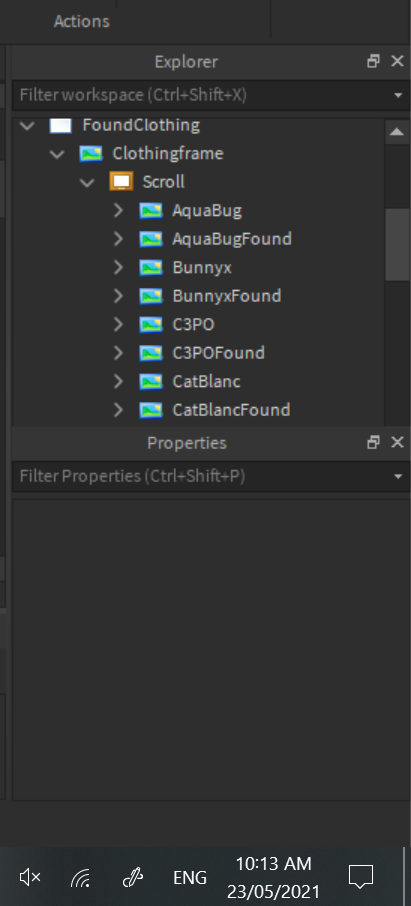Screen dimensions: 411x906
Task: Collapse the FoundClothing tree node
Action: [27, 126]
